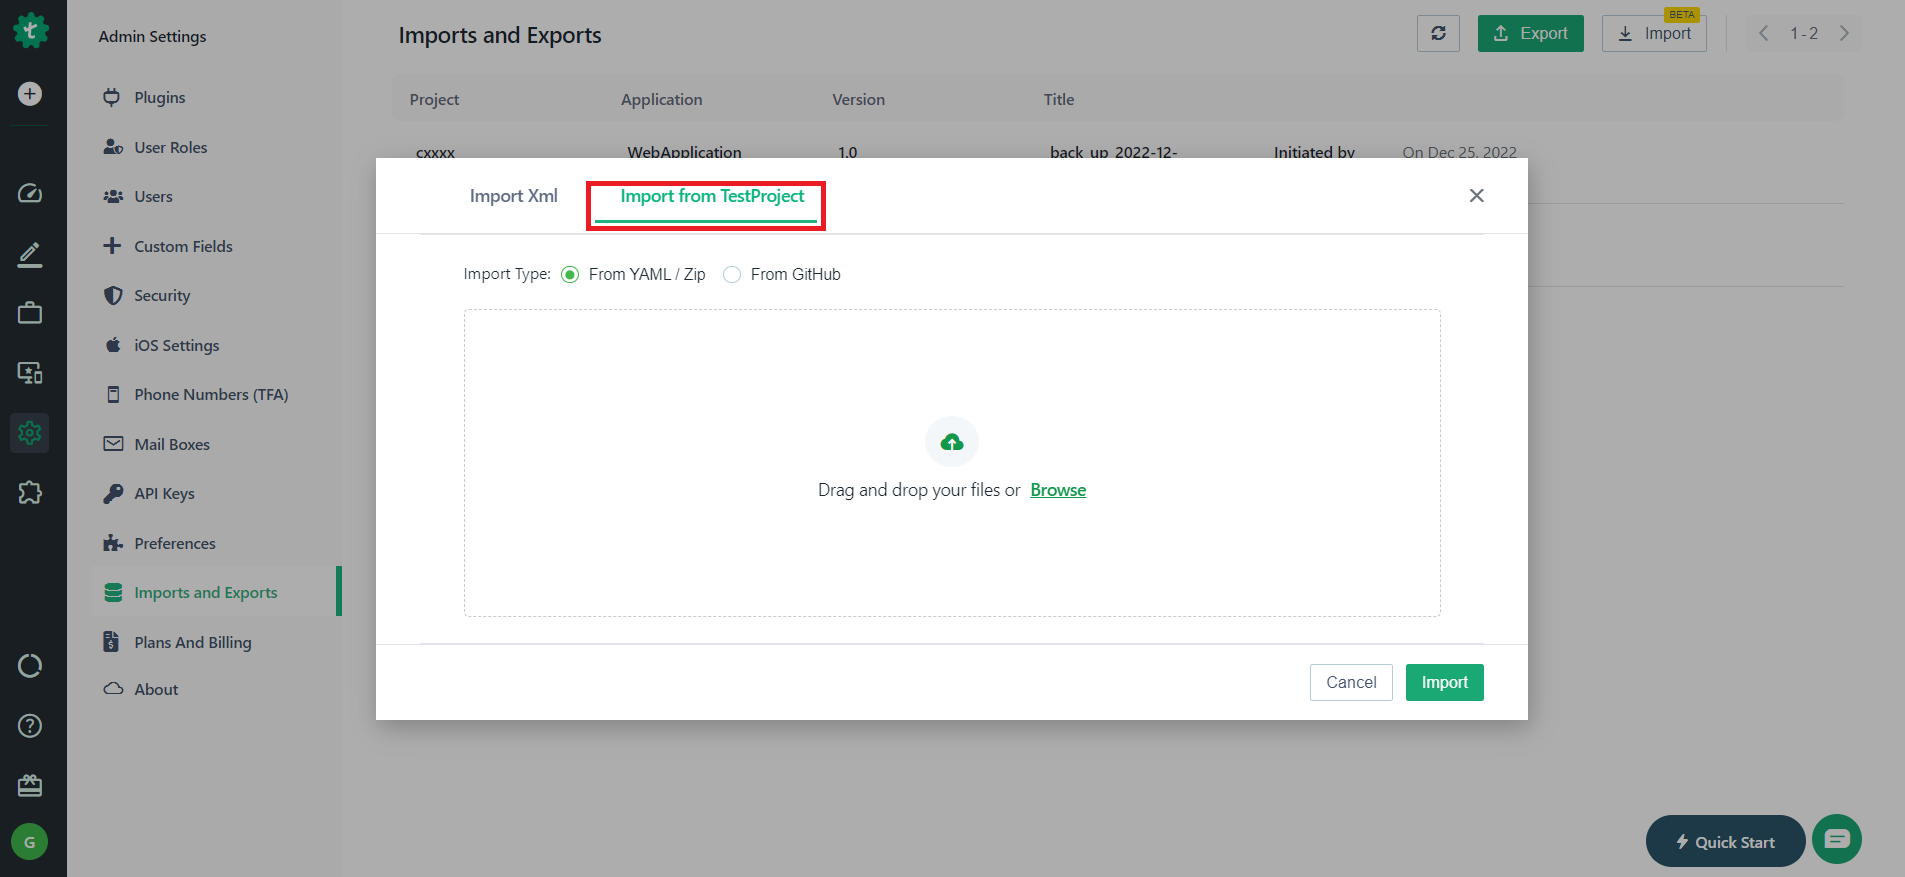This screenshot has height=877, width=1905.
Task: Open API Keys settings
Action: [164, 494]
